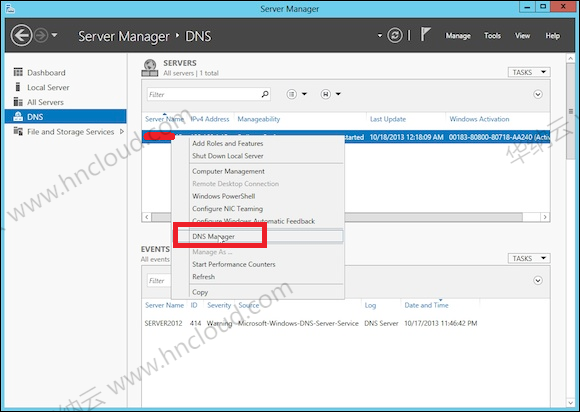Click the forward navigation arrow
Screen dimensions: 580x412
click(x=41, y=36)
